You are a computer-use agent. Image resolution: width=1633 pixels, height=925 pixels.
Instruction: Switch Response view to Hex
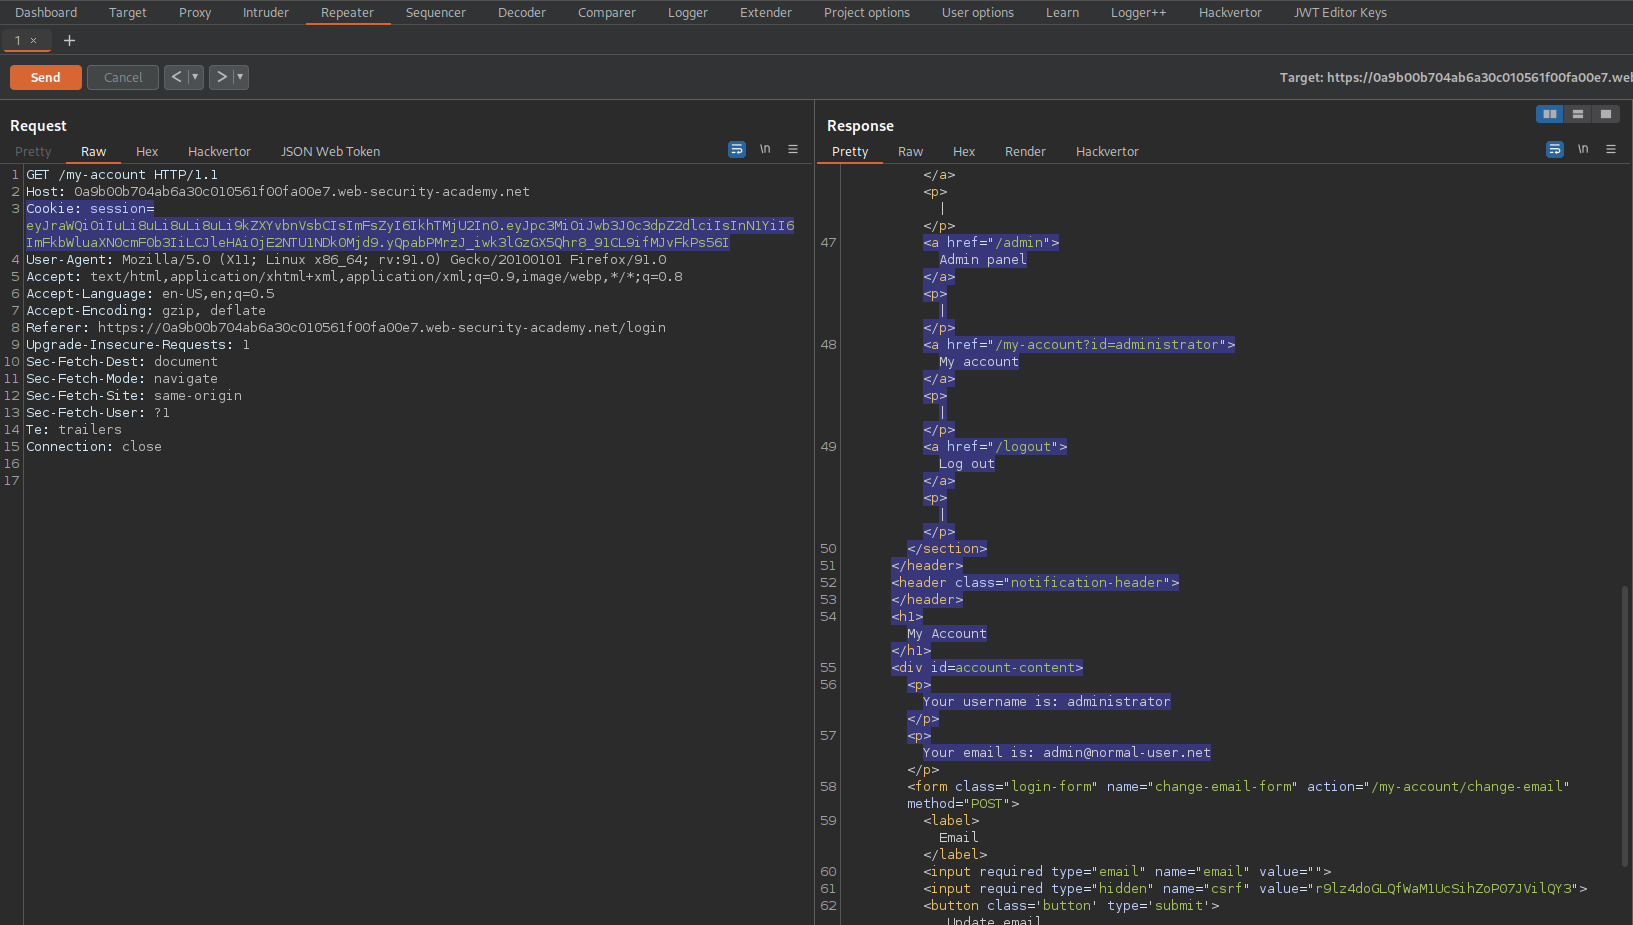964,152
